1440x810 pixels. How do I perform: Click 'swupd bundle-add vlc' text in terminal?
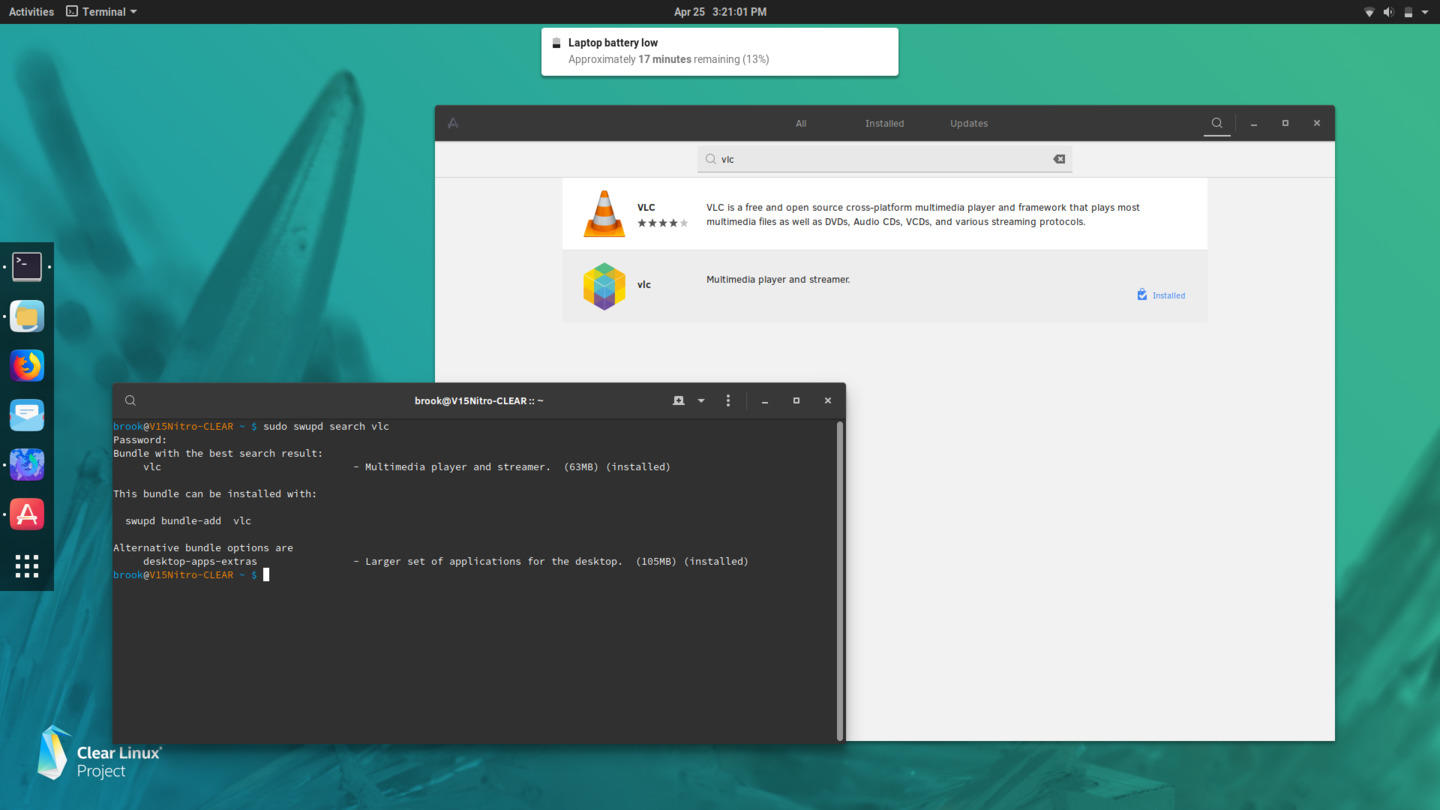pos(188,520)
